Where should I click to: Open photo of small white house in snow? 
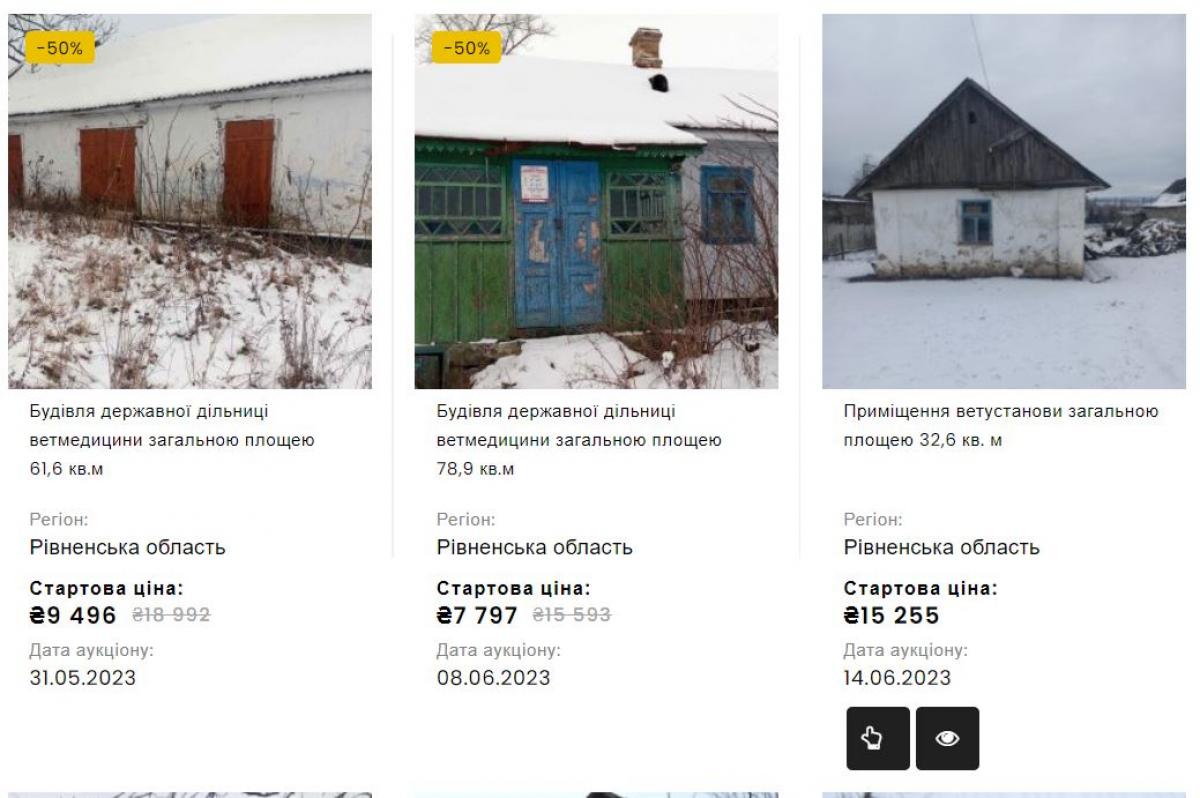point(1004,201)
